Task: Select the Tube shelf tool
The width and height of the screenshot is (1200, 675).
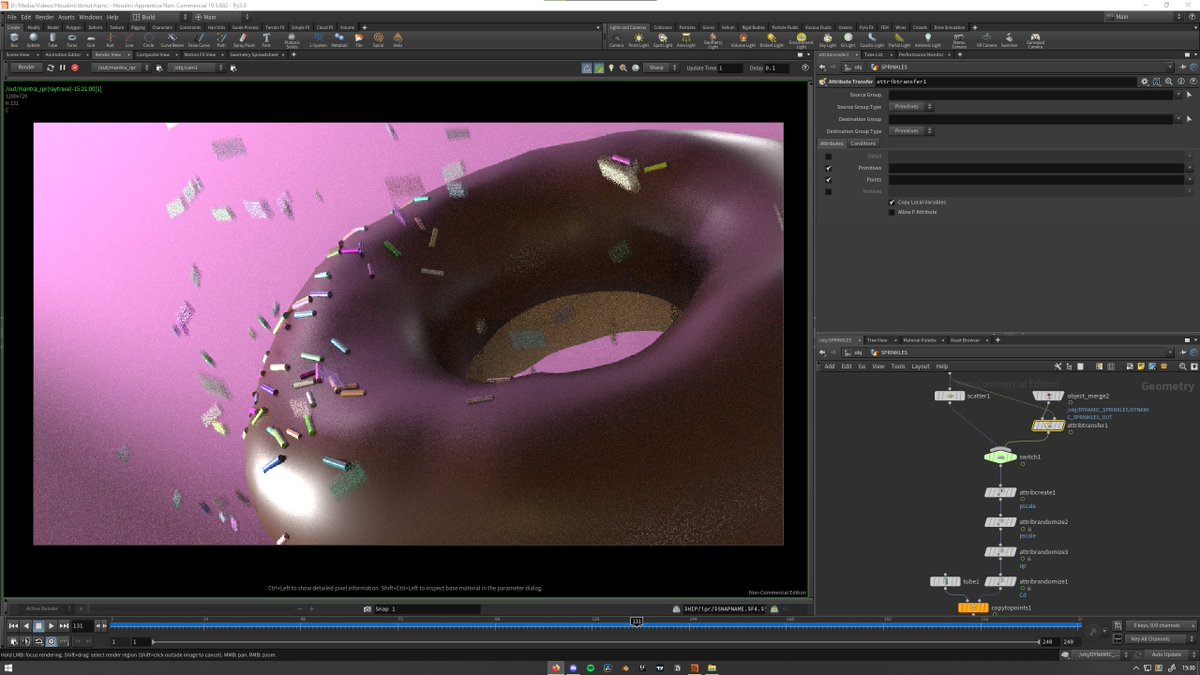Action: (52, 40)
